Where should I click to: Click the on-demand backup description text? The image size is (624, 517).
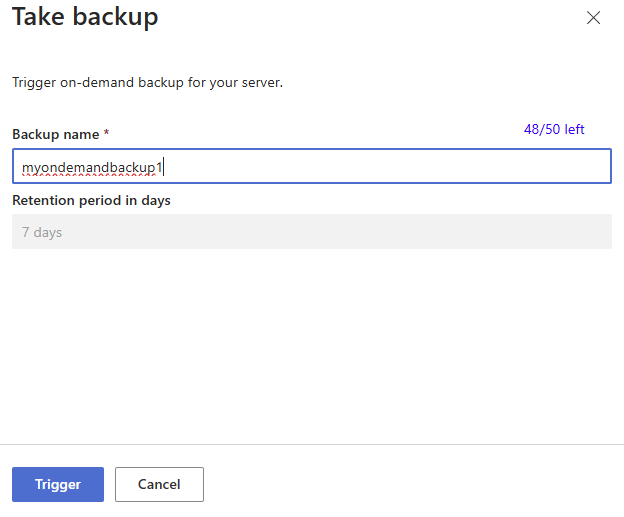[147, 83]
